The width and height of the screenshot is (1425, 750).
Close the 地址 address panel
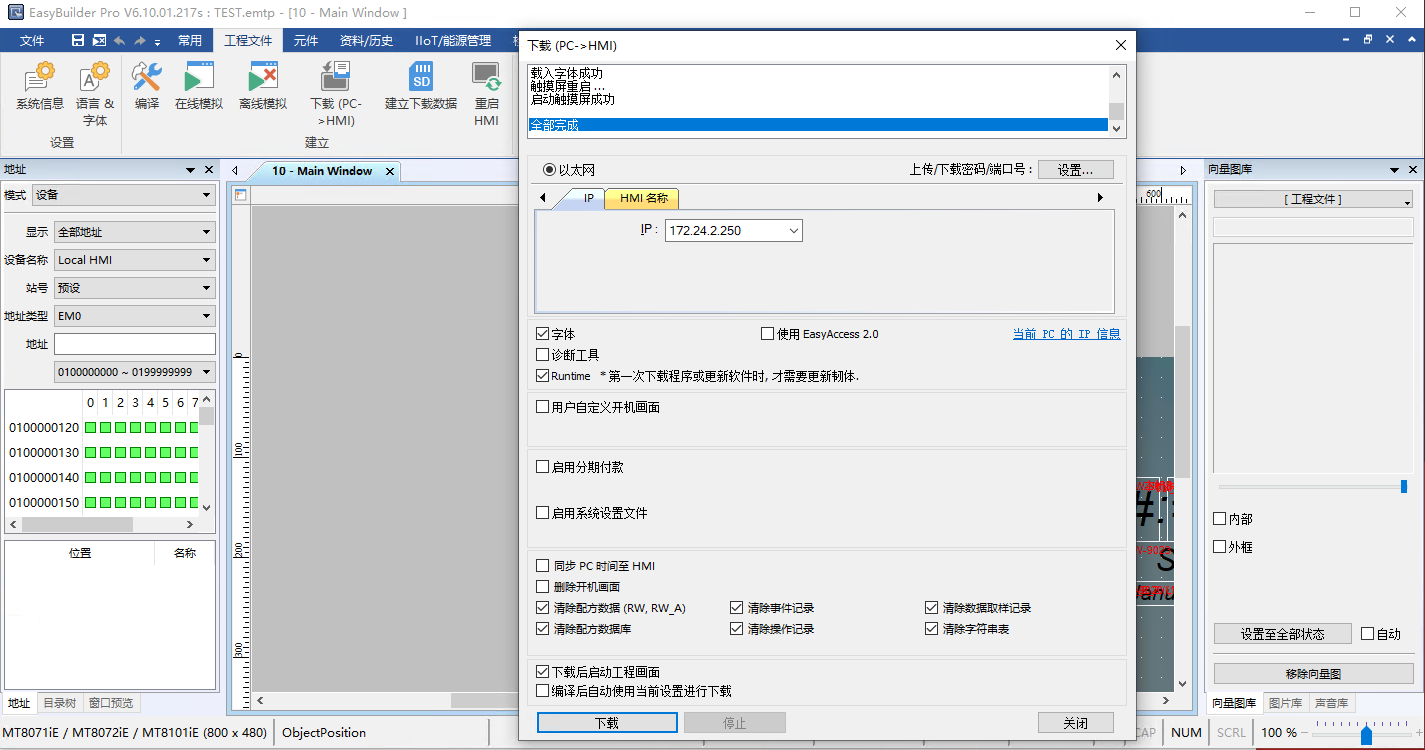209,170
